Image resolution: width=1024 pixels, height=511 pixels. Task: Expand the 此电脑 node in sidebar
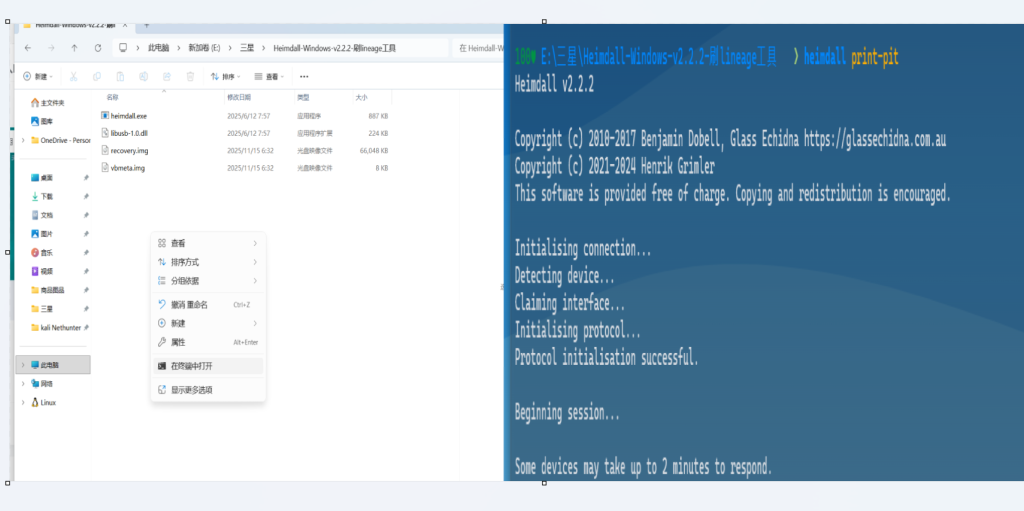click(24, 365)
